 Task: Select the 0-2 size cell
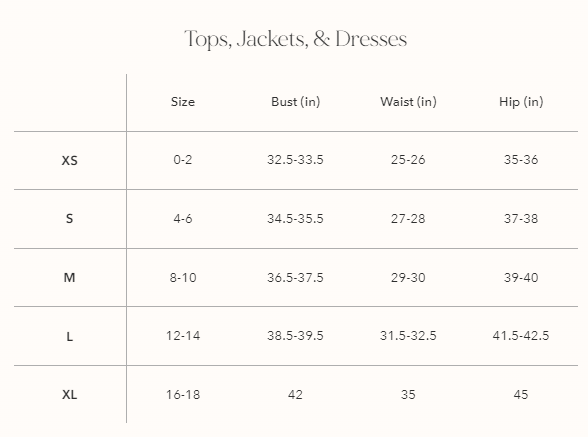point(183,160)
